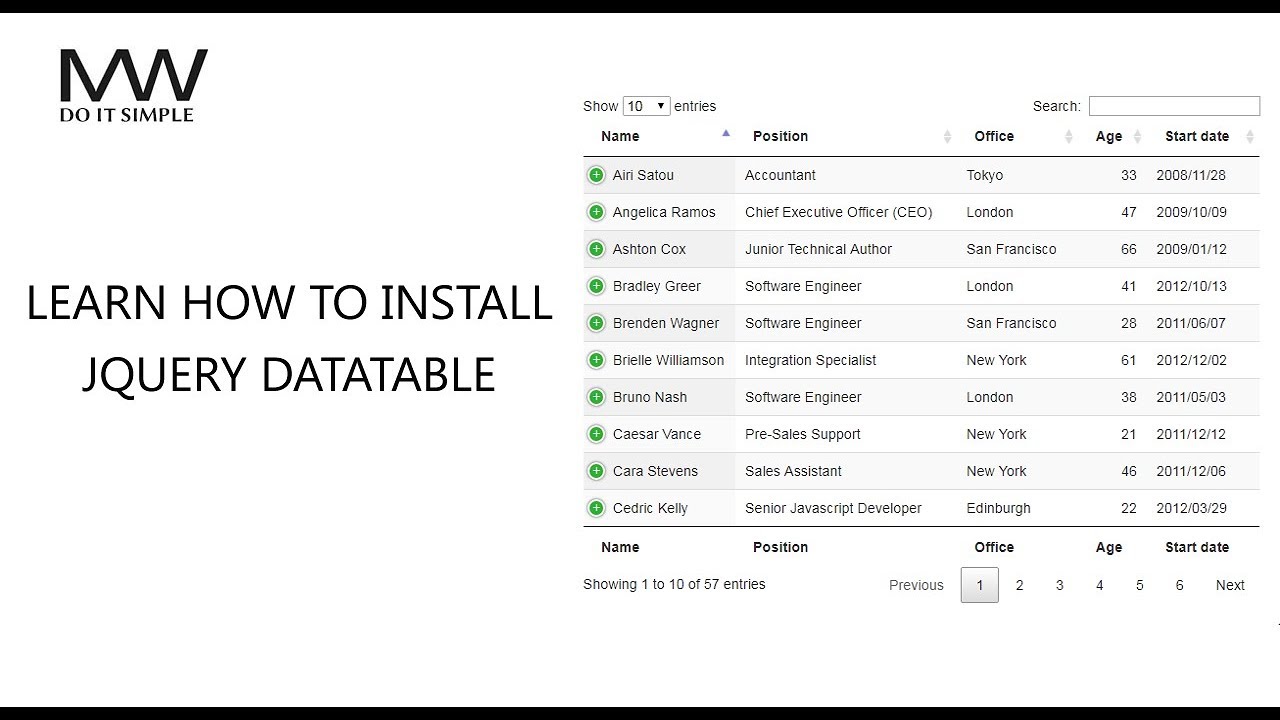Expand the Airi Satou row details

click(x=596, y=175)
